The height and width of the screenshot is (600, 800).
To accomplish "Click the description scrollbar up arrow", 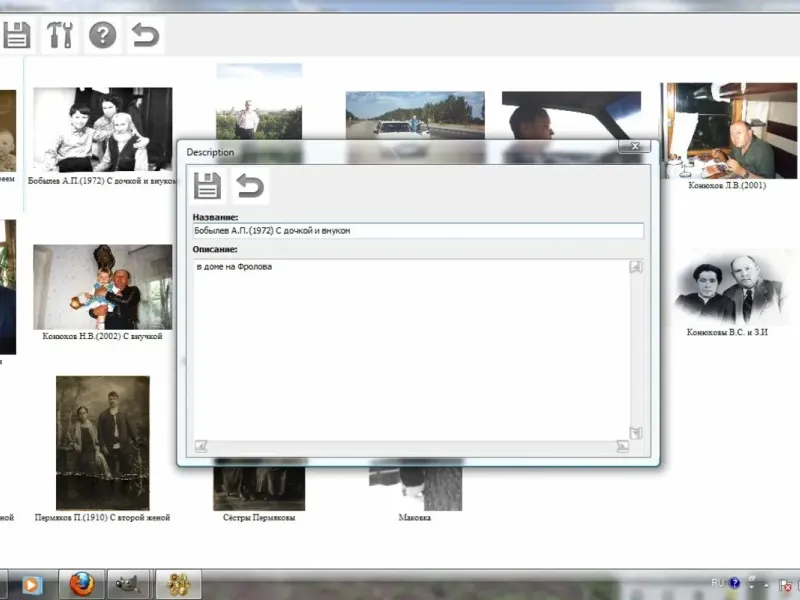I will [636, 266].
